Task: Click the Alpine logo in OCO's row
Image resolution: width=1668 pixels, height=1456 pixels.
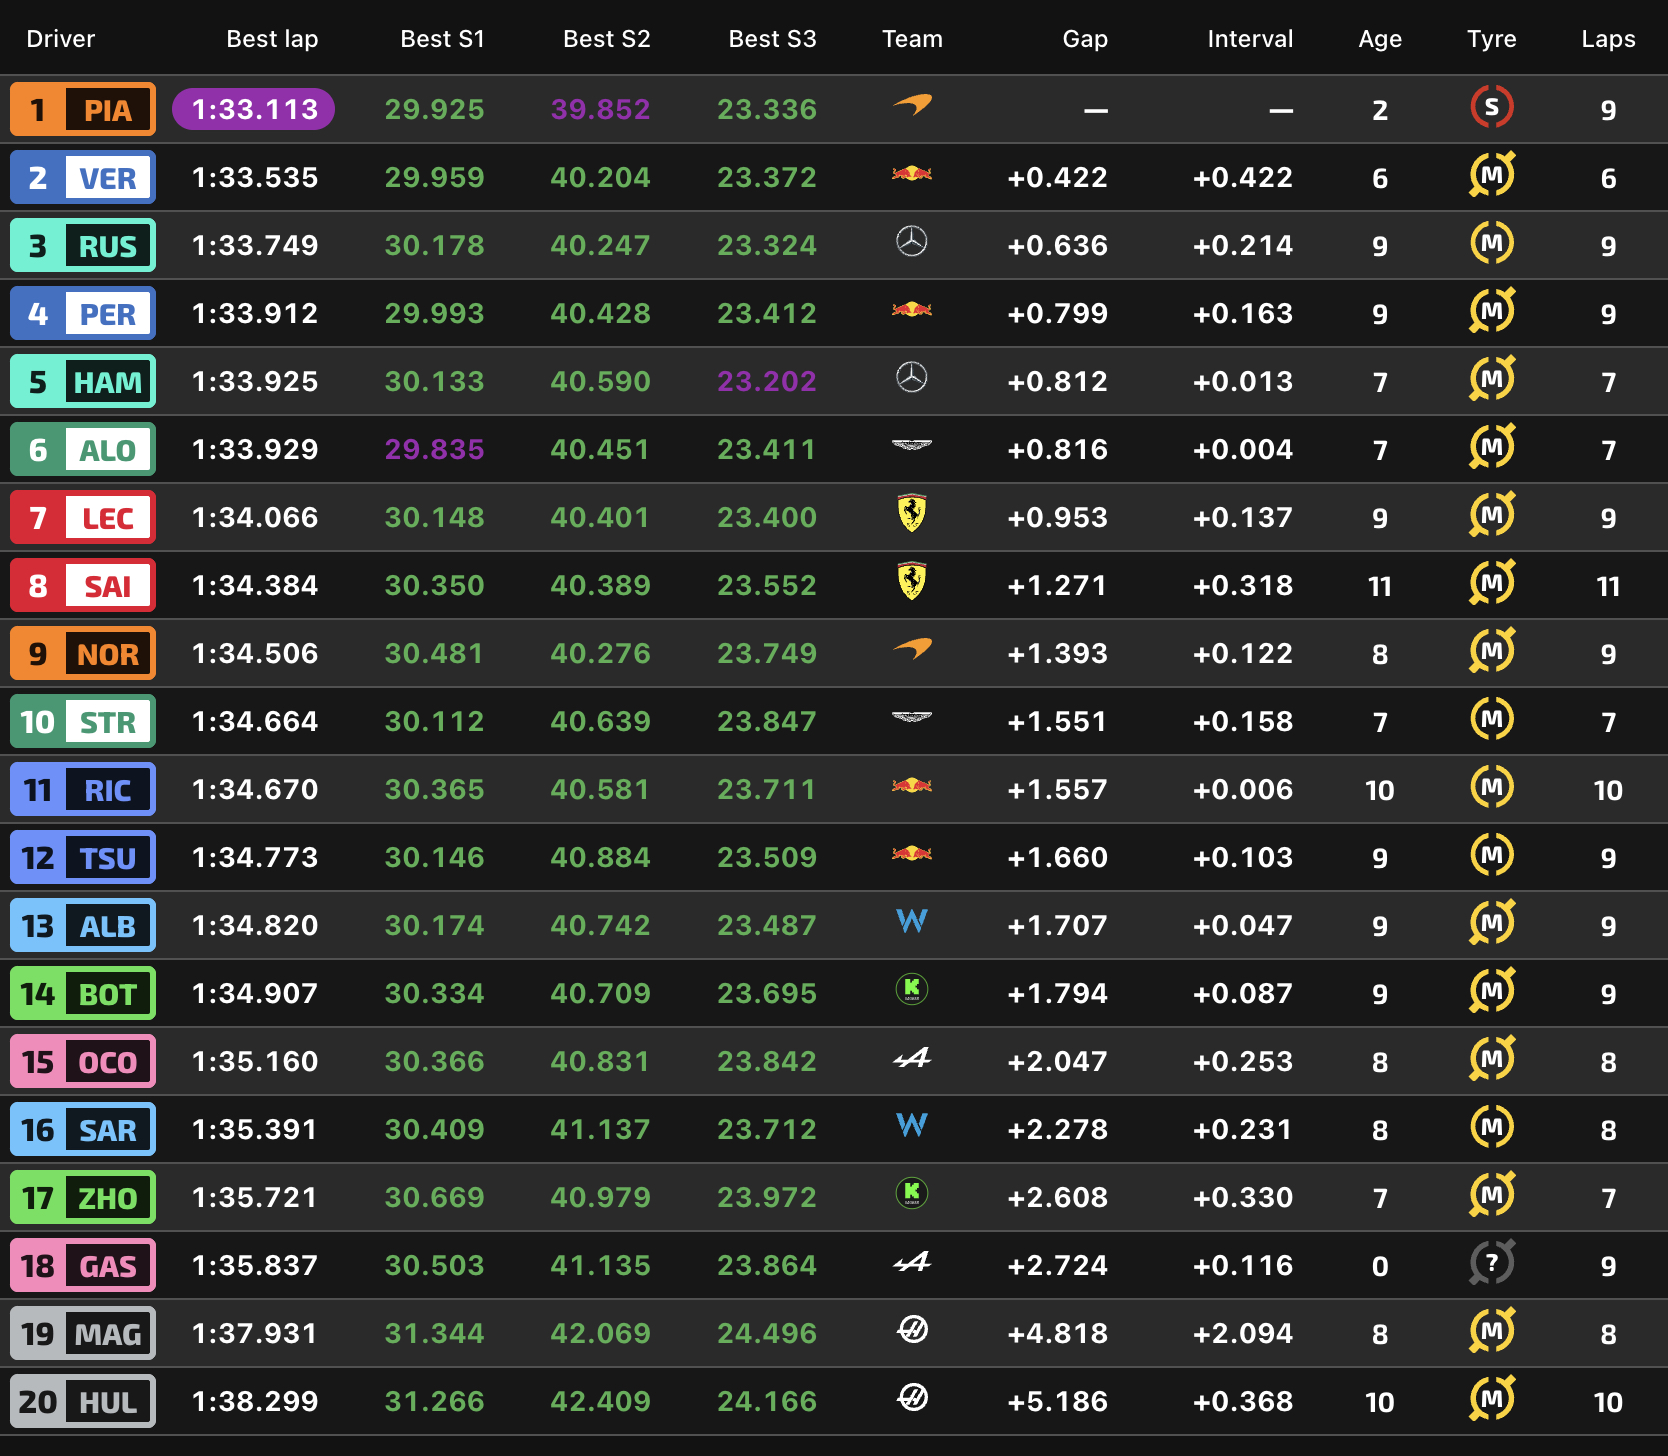Action: [911, 1058]
